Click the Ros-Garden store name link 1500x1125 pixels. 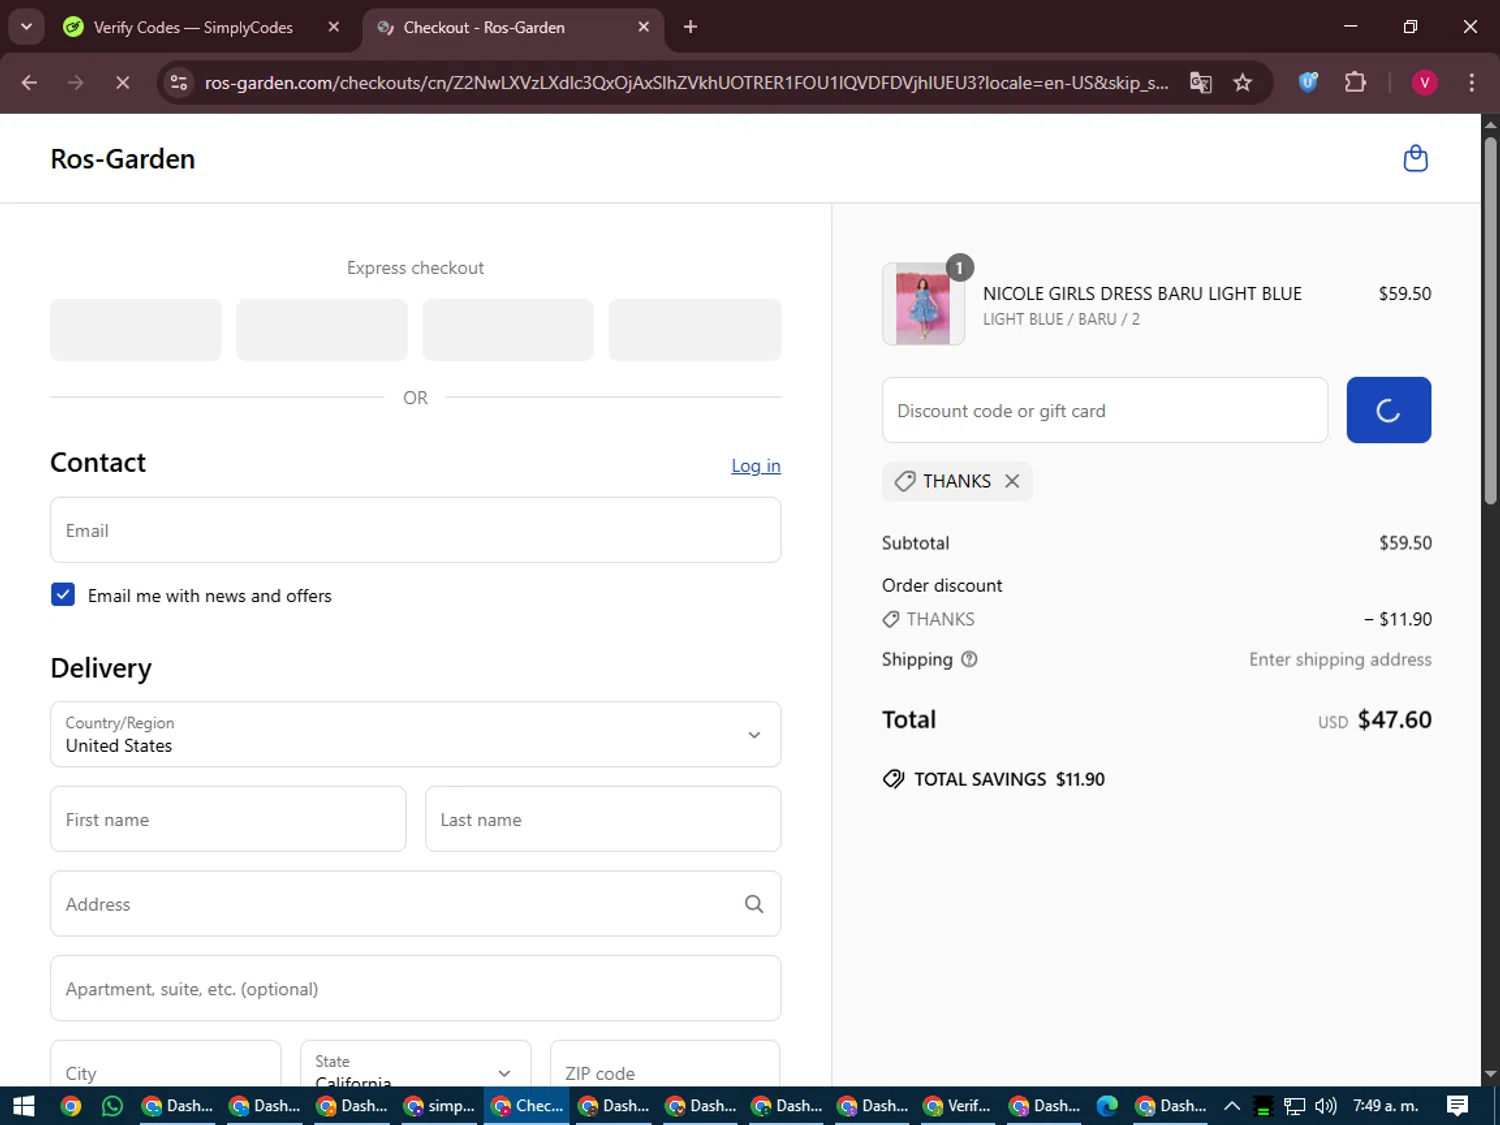pos(123,159)
